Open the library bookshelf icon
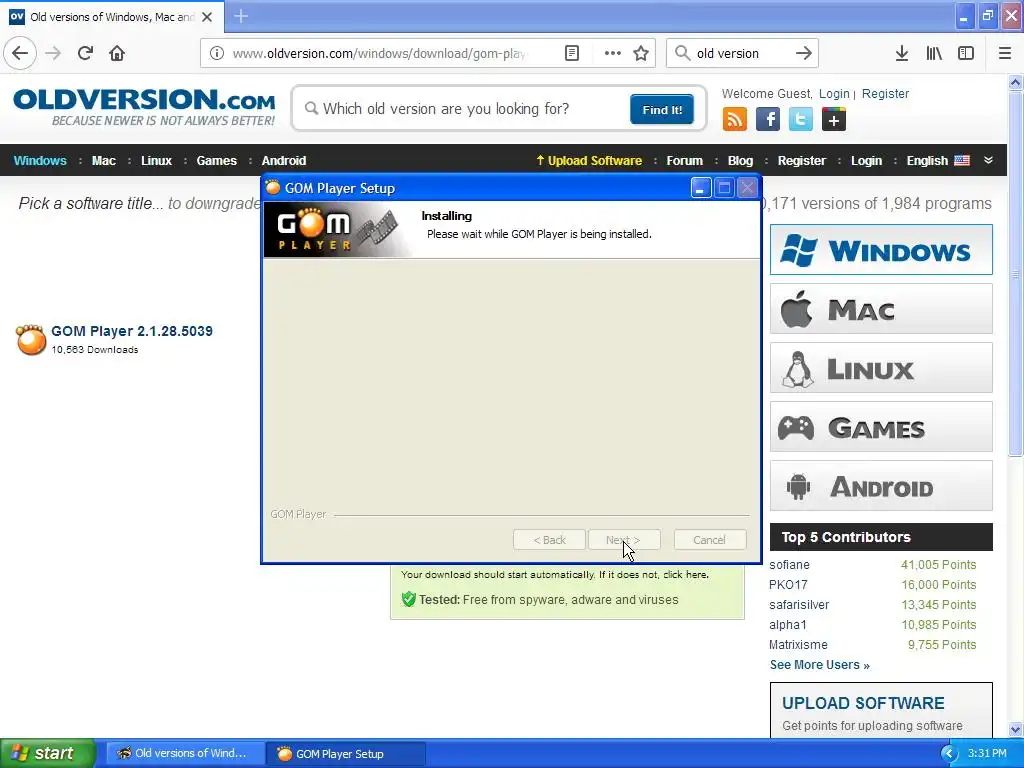Image resolution: width=1024 pixels, height=768 pixels. coord(934,54)
